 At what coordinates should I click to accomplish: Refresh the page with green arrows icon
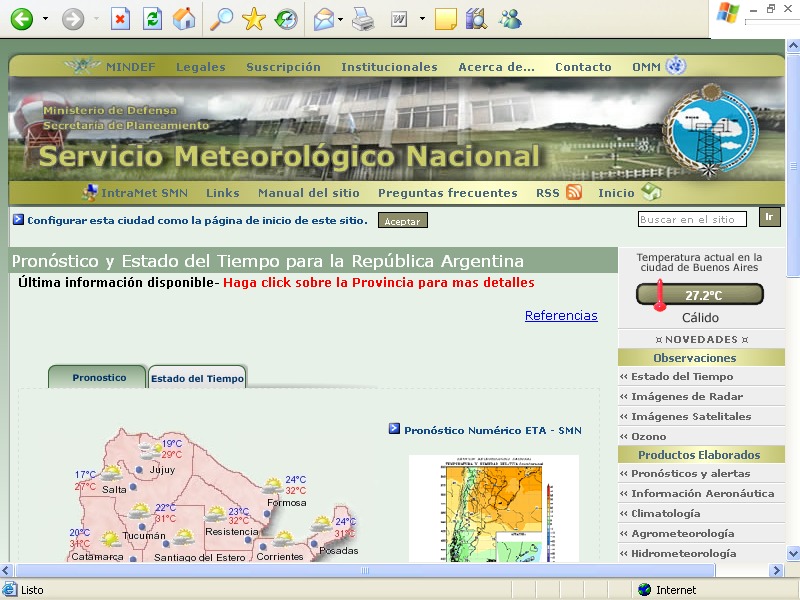152,19
